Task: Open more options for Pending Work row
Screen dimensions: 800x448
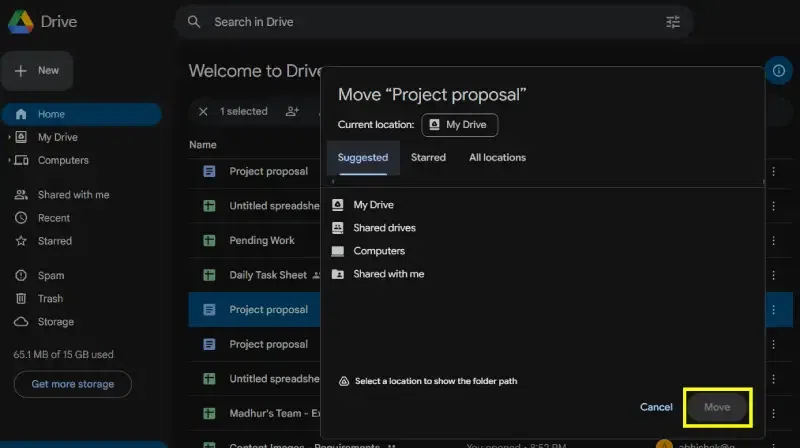Action: (773, 240)
